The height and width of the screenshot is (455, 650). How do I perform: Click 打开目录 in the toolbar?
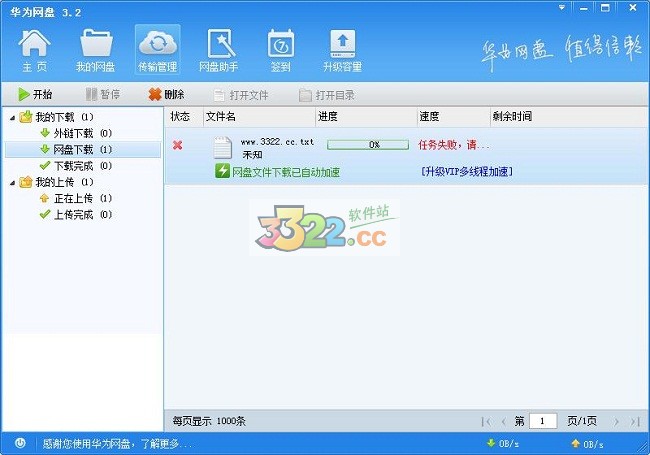point(327,95)
